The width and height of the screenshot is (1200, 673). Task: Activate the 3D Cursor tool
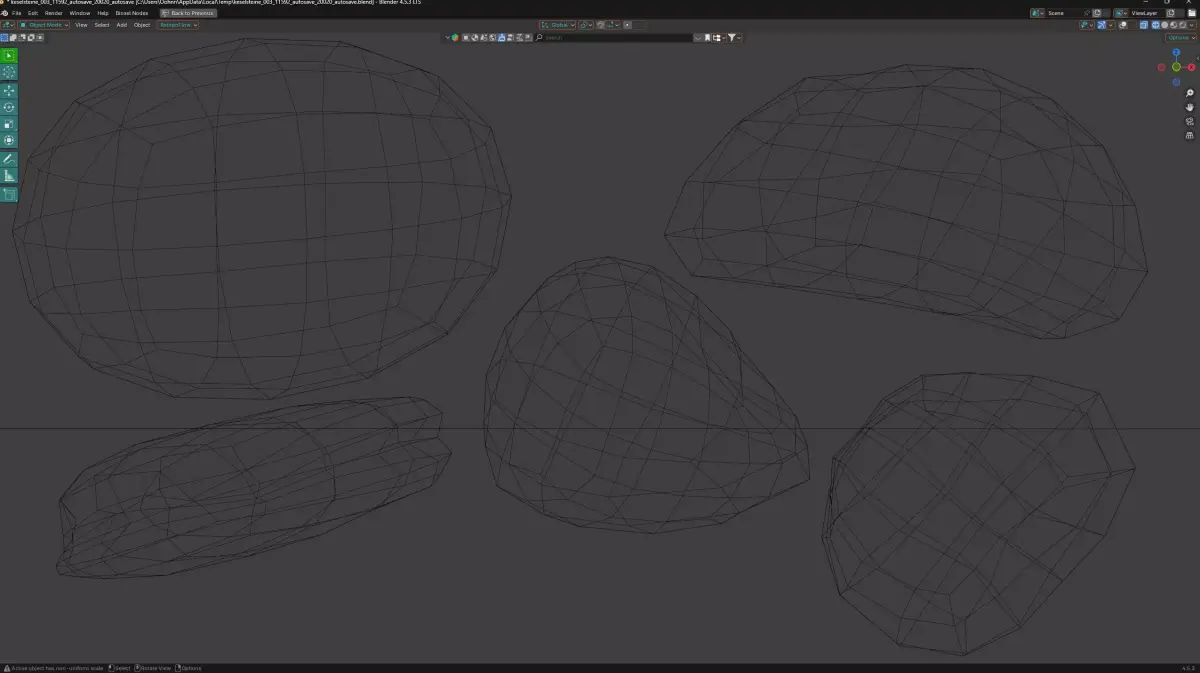9,72
